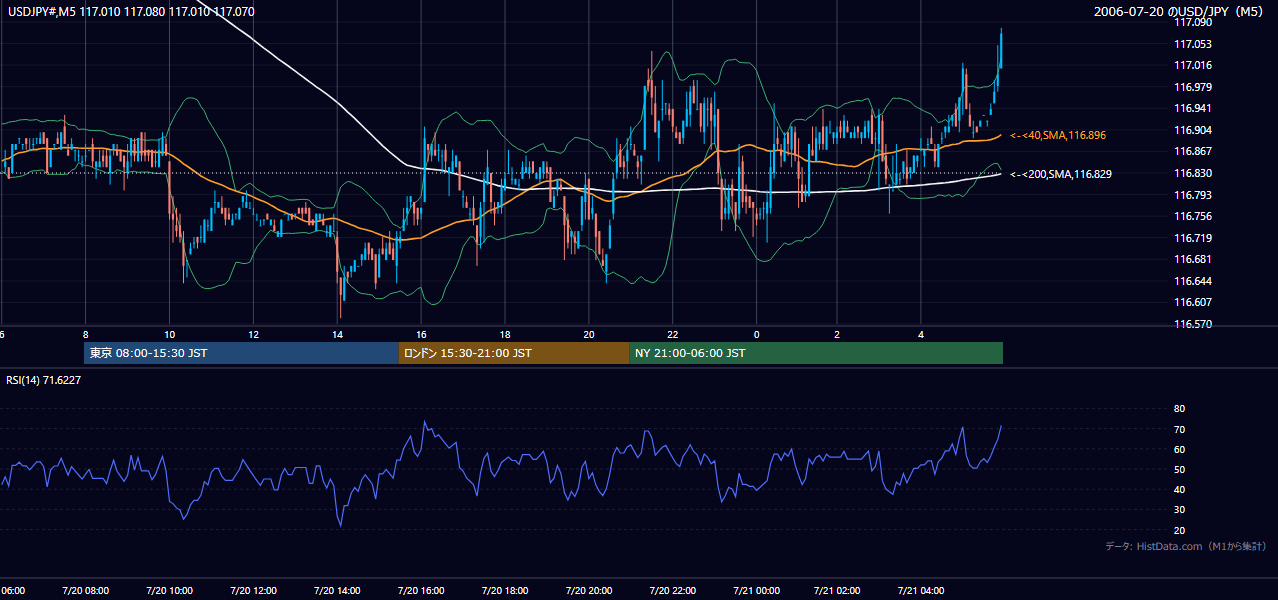Viewport: 1278px width, 600px height.
Task: Click the 116.644 price axis label
Action: click(1192, 281)
